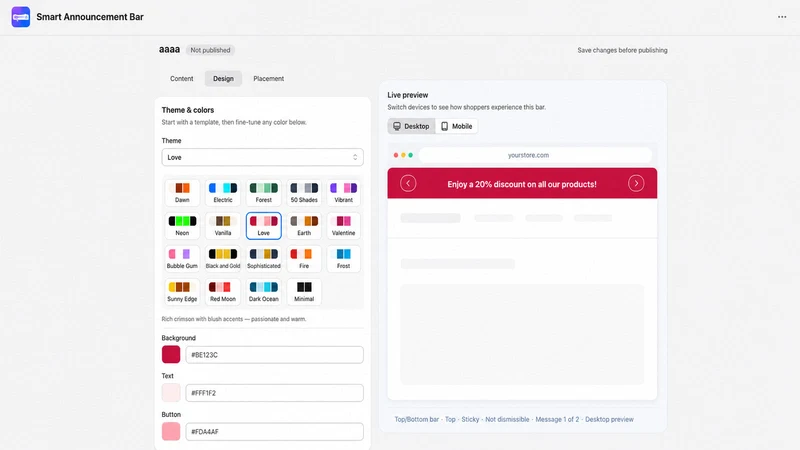Screen dimensions: 800x450
Task: Open the Text color swatch picker
Action: (x=171, y=393)
